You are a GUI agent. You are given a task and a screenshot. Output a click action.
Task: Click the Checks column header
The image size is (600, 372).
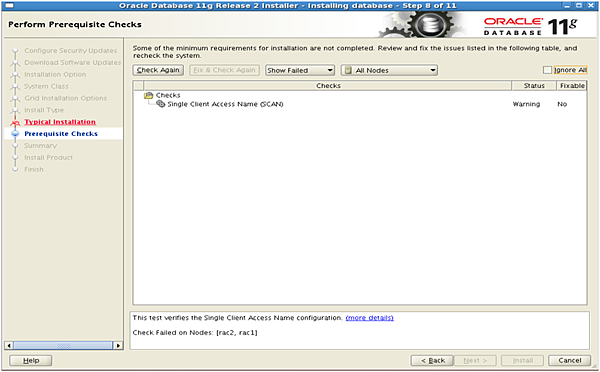[x=328, y=86]
